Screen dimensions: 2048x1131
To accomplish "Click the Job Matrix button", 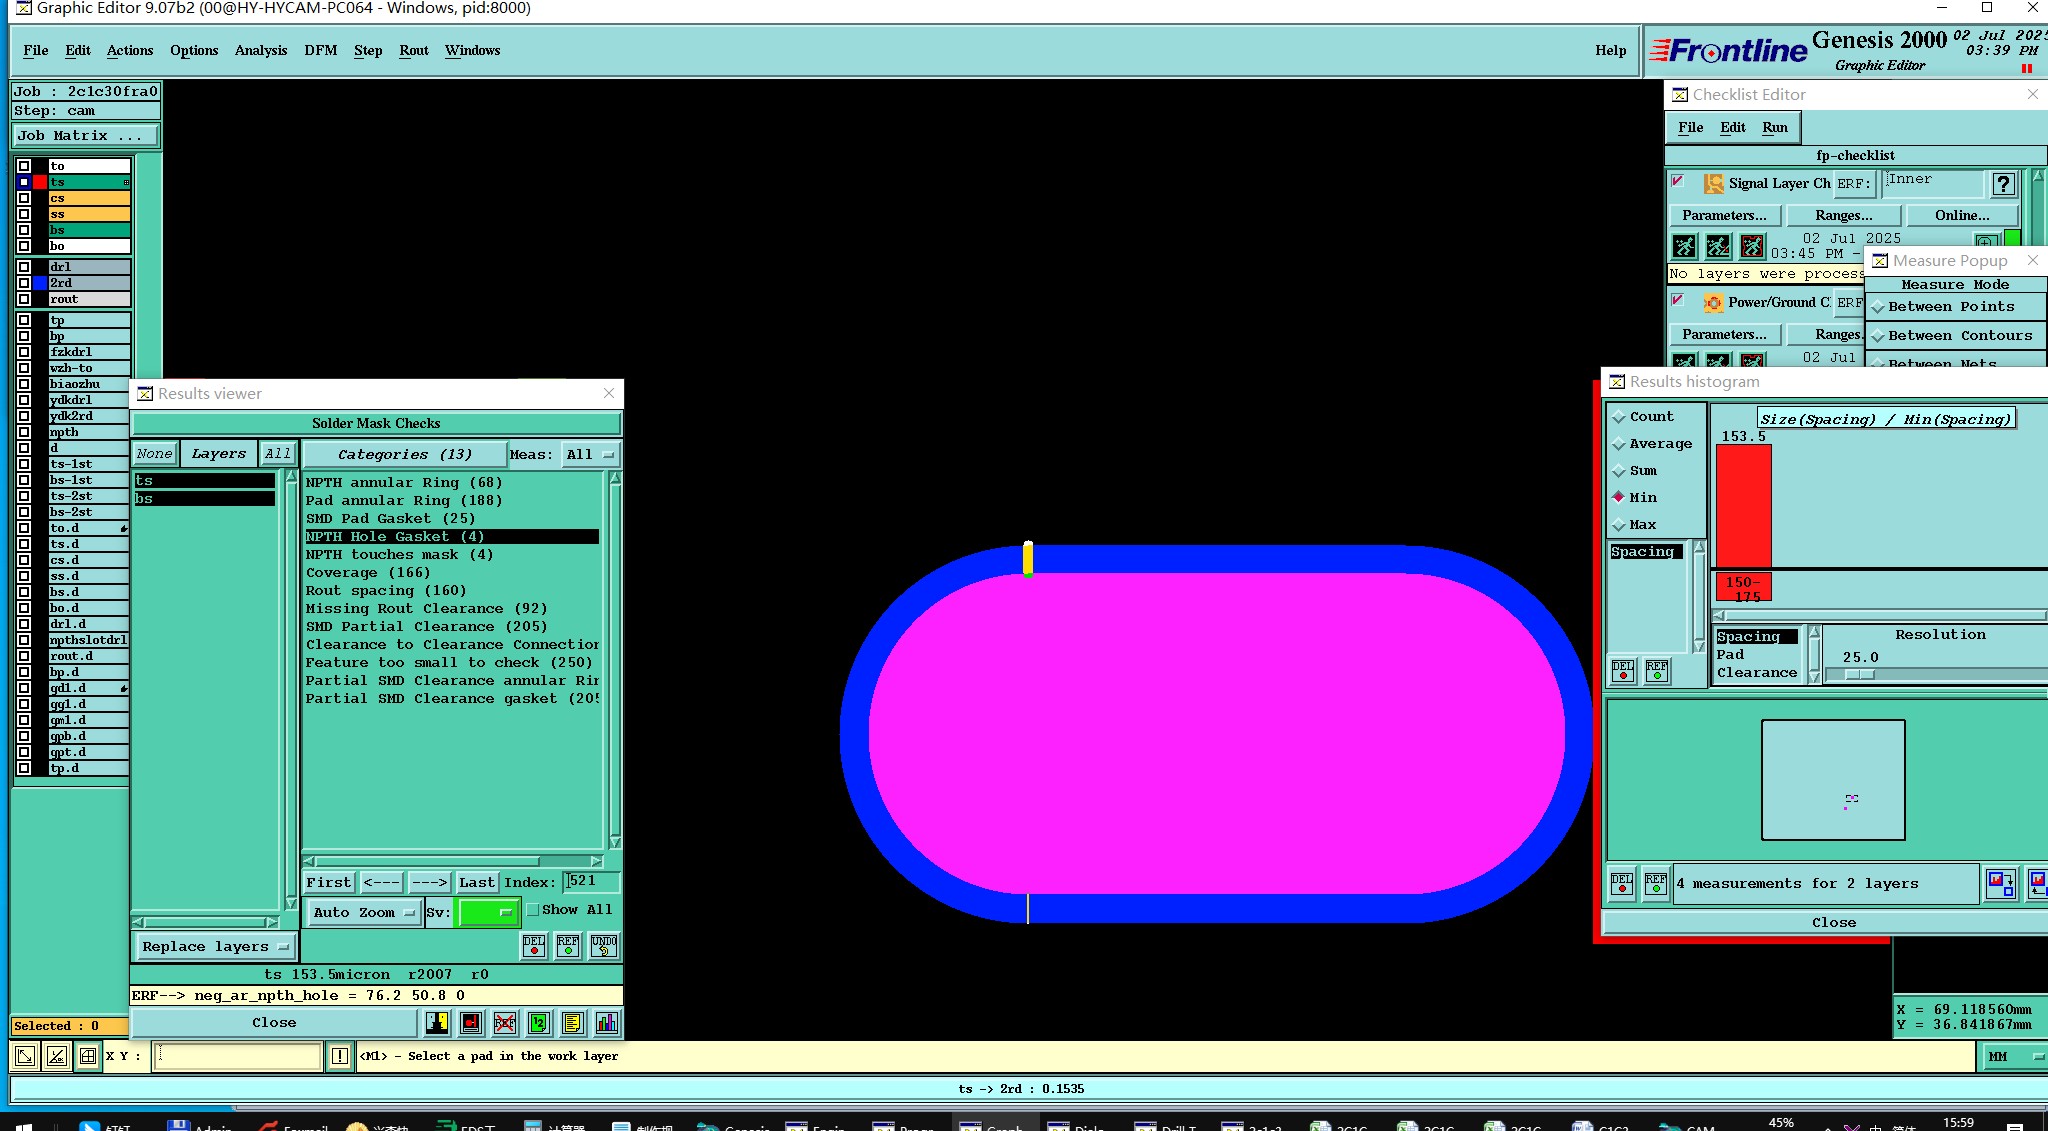I will [x=84, y=135].
